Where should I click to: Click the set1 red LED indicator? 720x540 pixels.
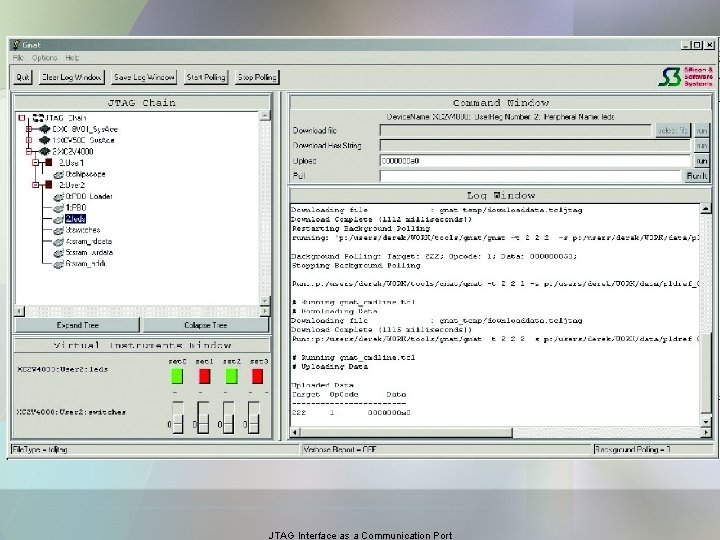205,376
